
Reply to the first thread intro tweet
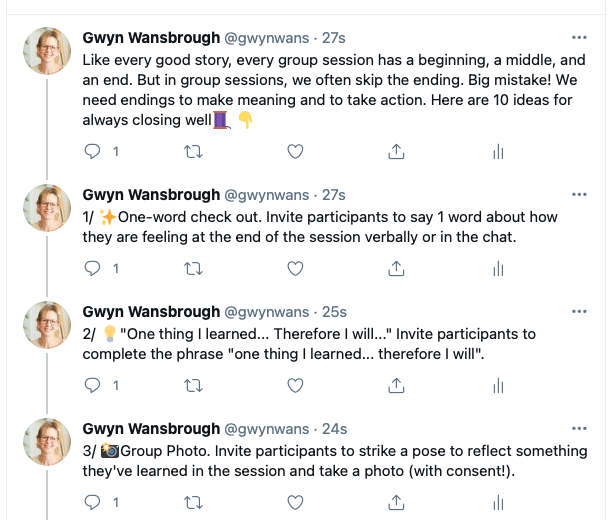[92, 151]
